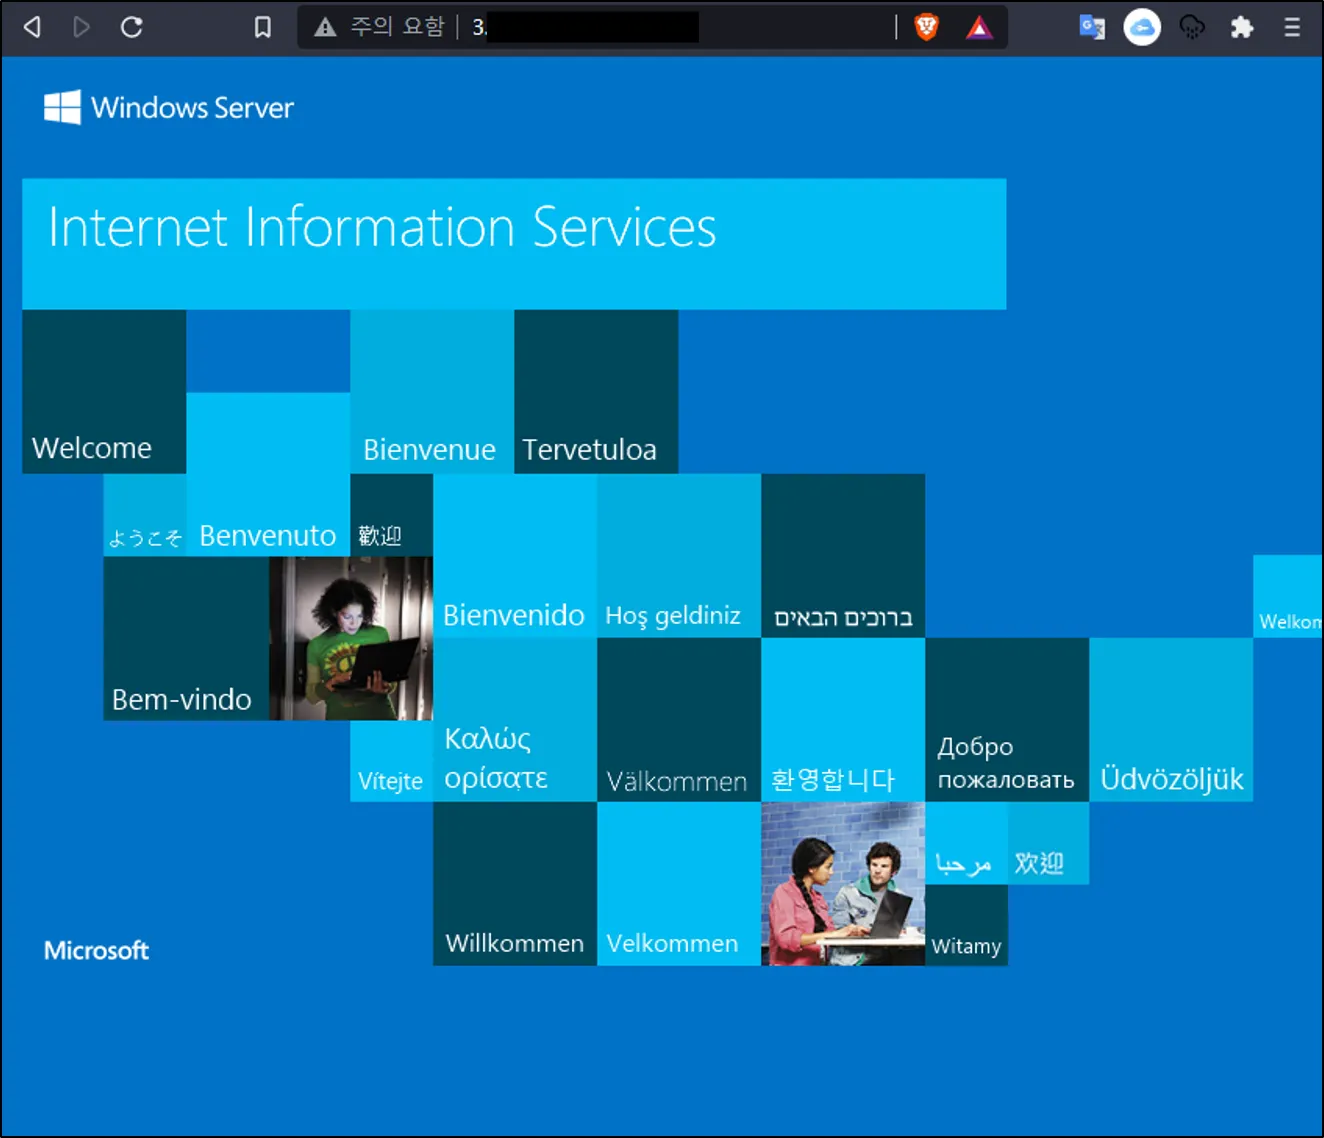This screenshot has width=1324, height=1138.
Task: Open the browser hamburger main menu
Action: point(1292,27)
